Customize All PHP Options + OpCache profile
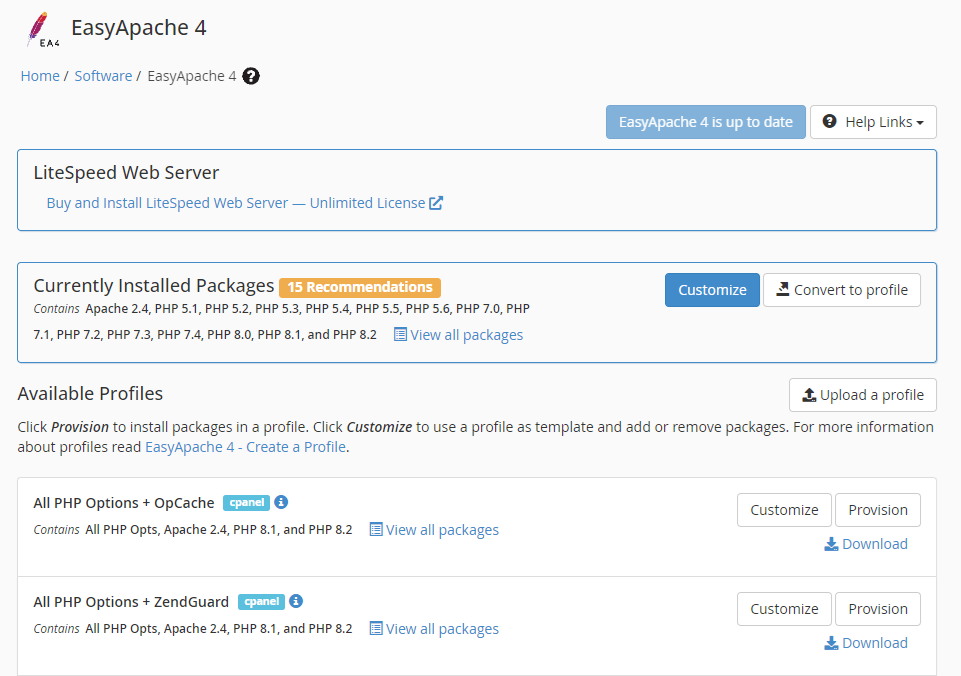 point(784,510)
